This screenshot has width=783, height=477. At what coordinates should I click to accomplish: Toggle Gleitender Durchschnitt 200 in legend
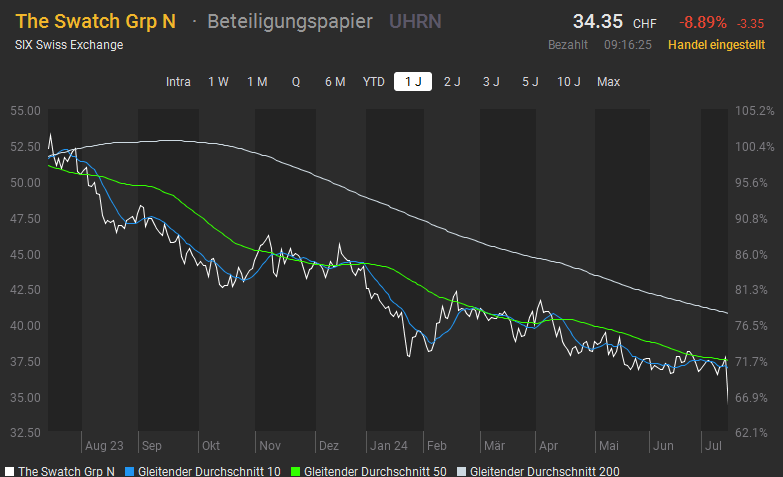coord(542,470)
